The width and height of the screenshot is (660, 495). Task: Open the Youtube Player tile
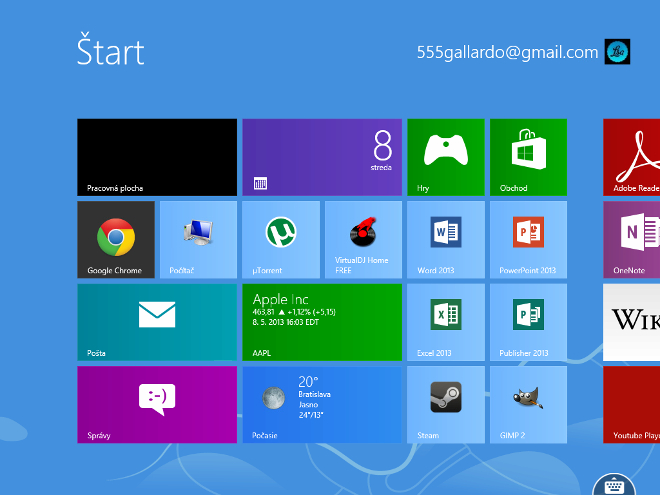[631, 405]
